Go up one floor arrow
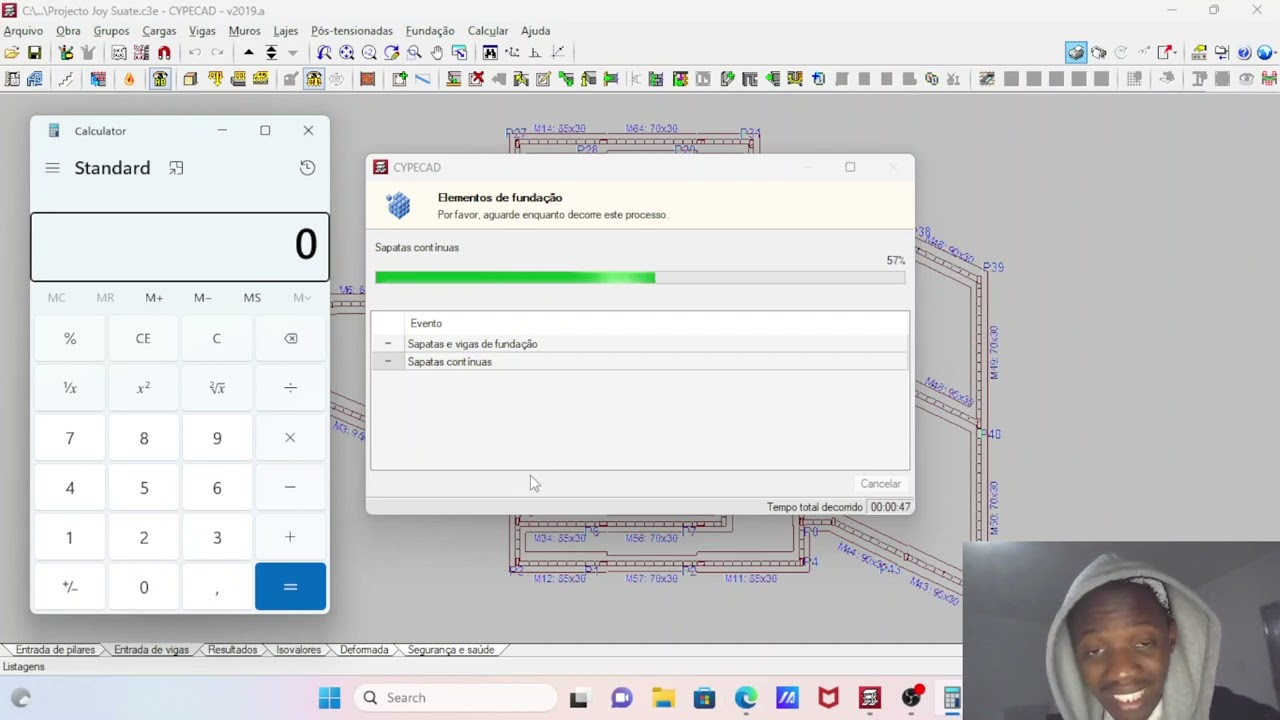 click(x=249, y=53)
